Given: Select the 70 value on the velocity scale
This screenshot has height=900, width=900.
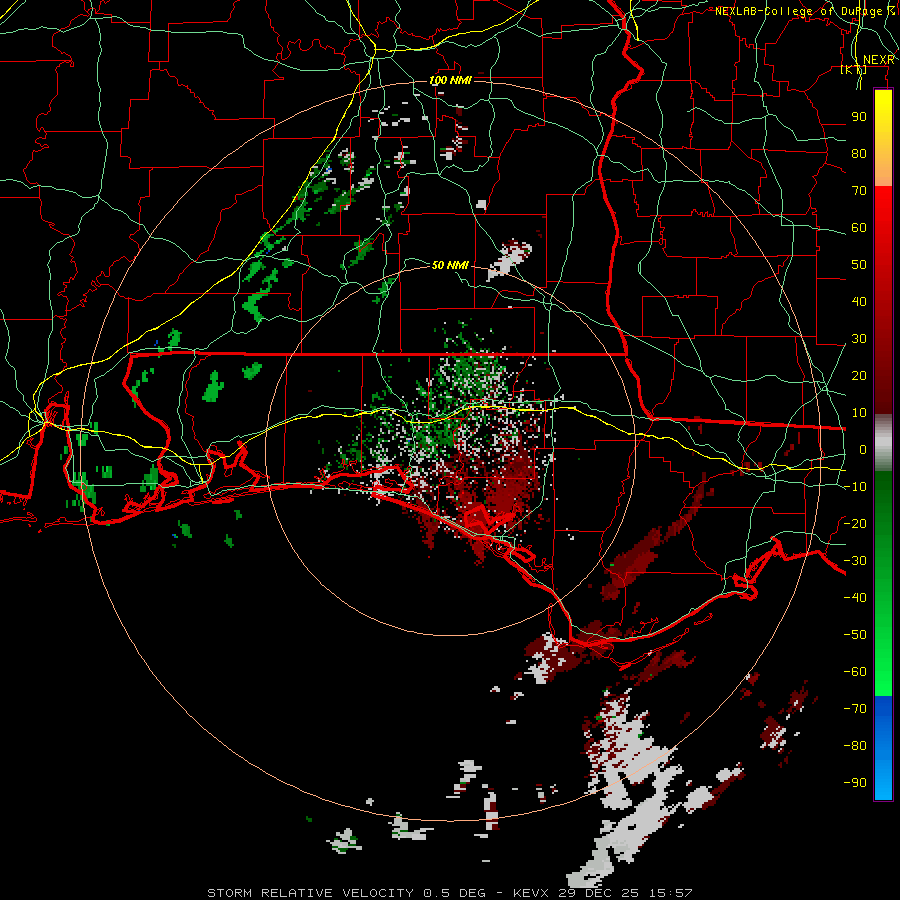Looking at the screenshot, I should pos(859,191).
